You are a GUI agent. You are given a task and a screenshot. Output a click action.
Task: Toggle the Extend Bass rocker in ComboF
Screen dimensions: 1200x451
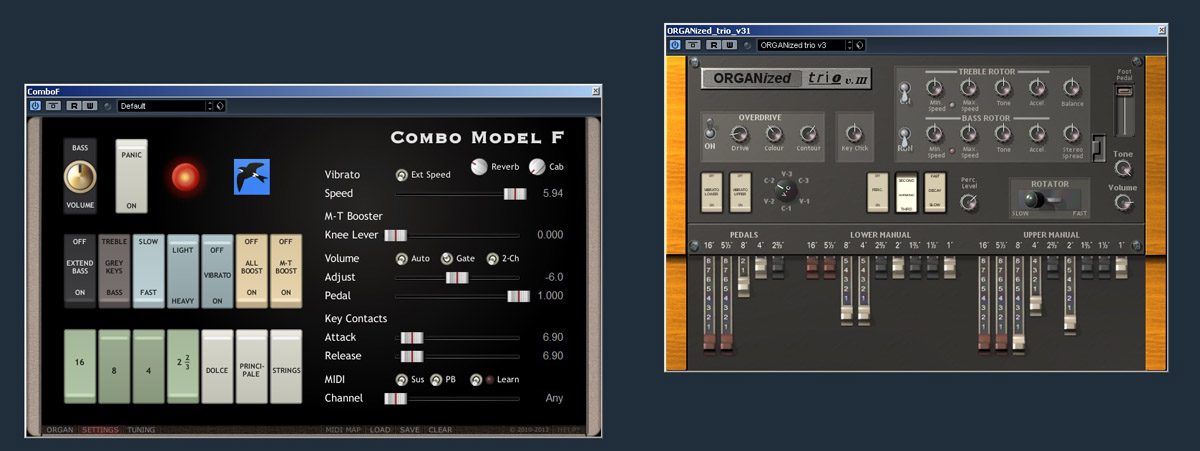[80, 271]
